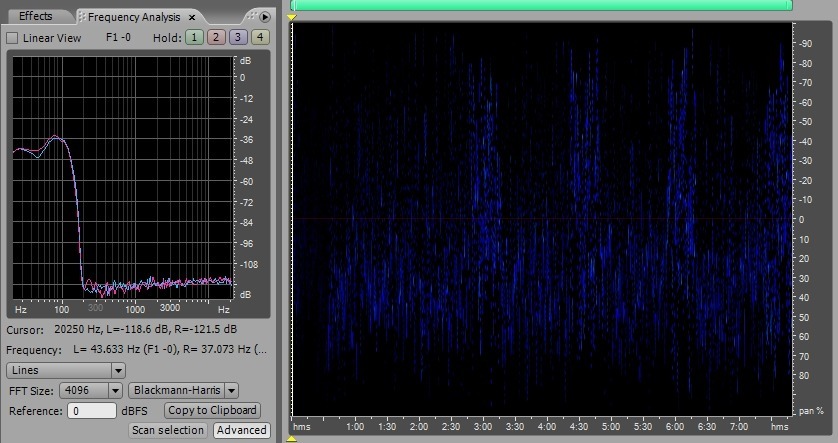Switch to the Effects tab

point(36,16)
